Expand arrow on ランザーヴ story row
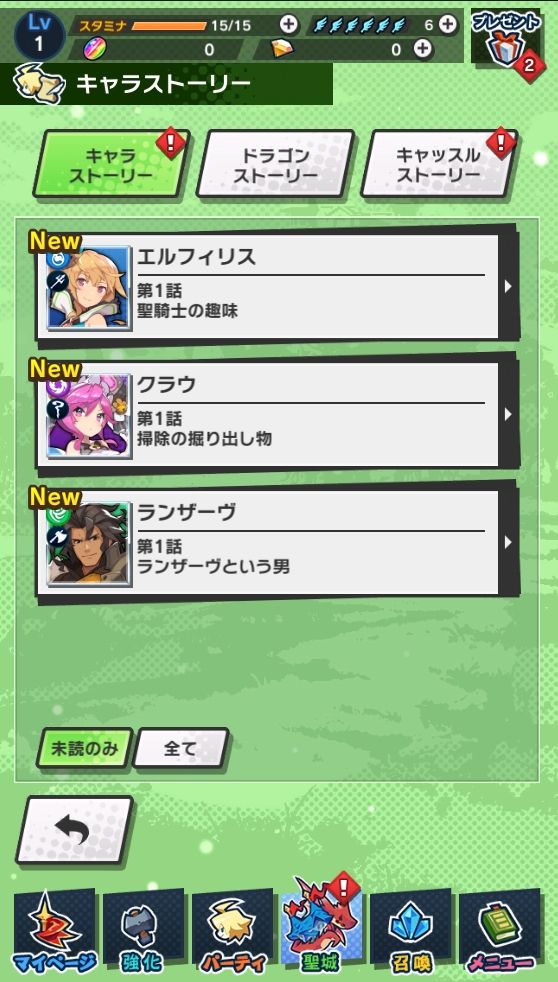 pyautogui.click(x=508, y=542)
